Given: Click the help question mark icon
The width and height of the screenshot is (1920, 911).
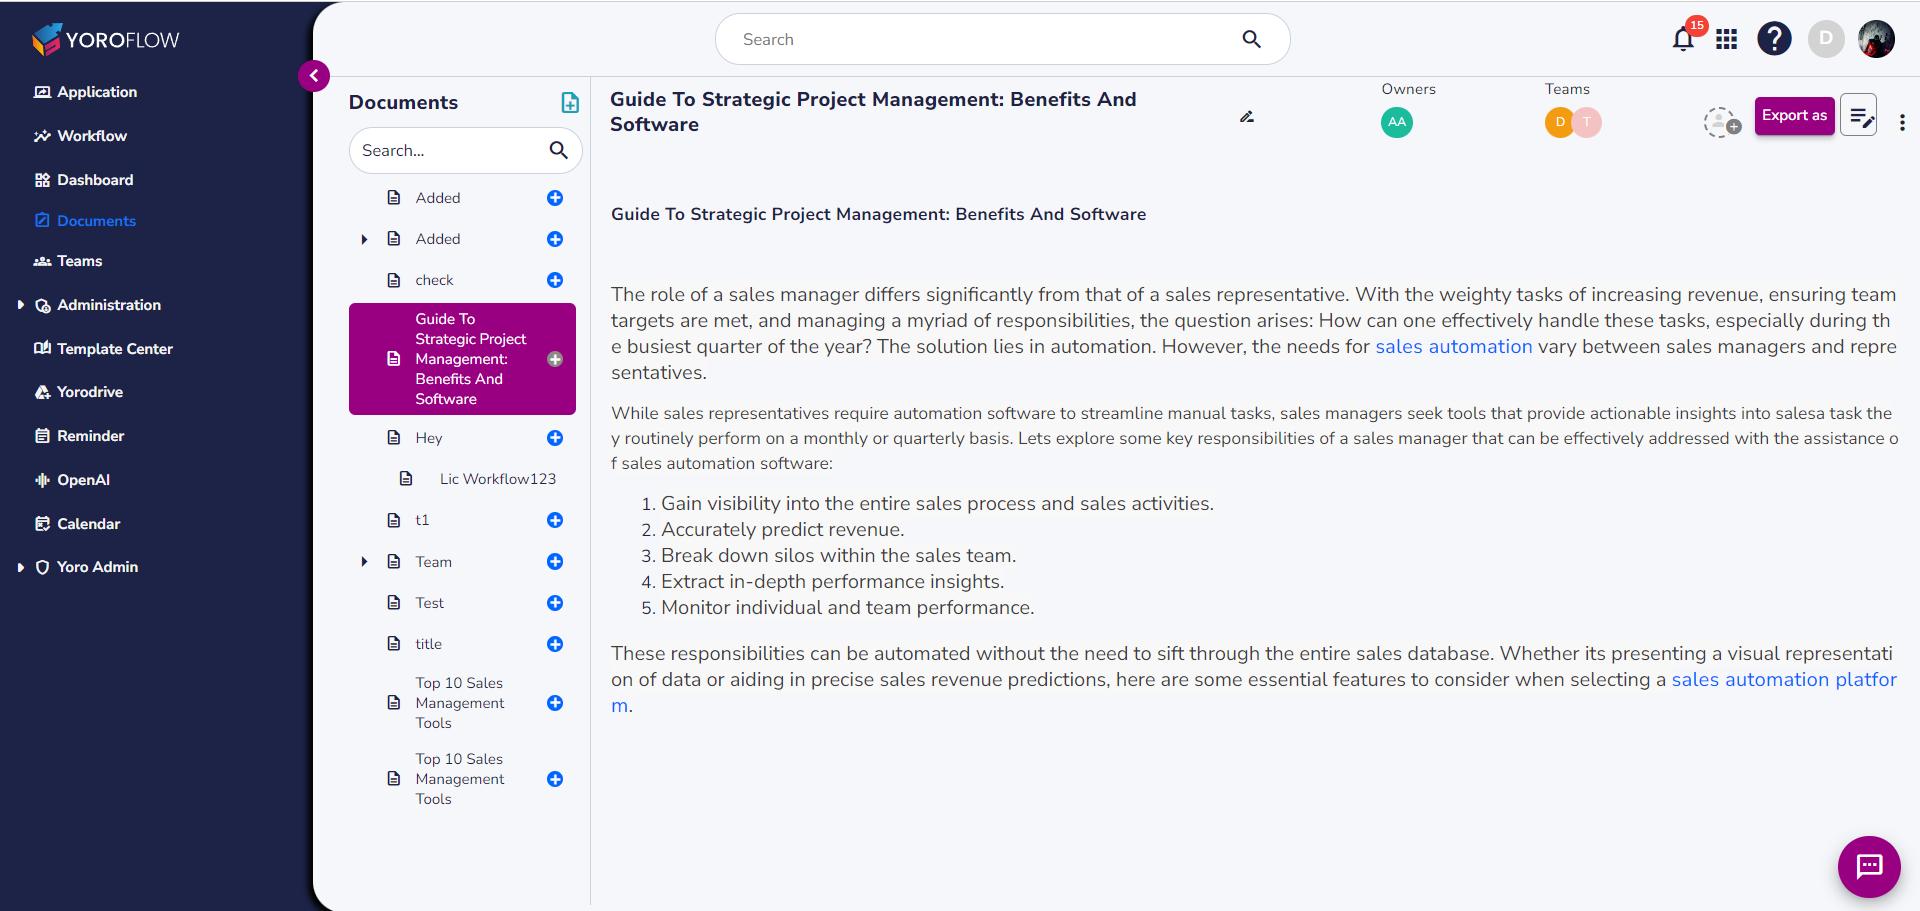Looking at the screenshot, I should coord(1774,39).
